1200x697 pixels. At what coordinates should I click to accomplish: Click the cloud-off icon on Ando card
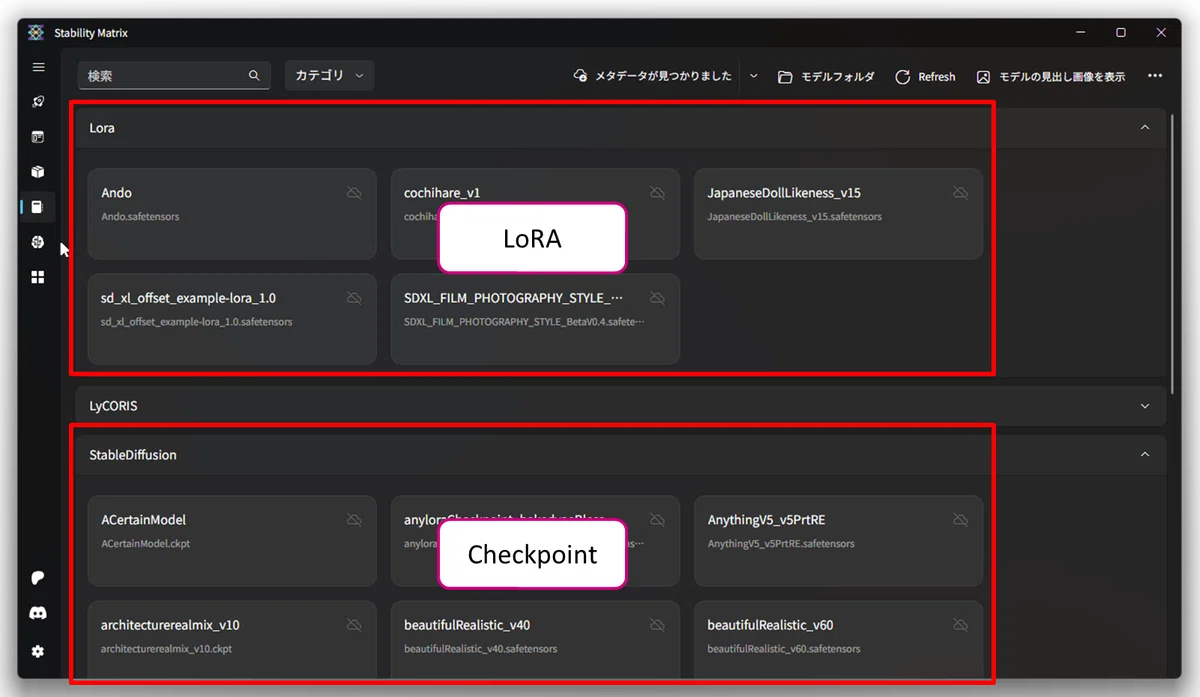point(354,193)
